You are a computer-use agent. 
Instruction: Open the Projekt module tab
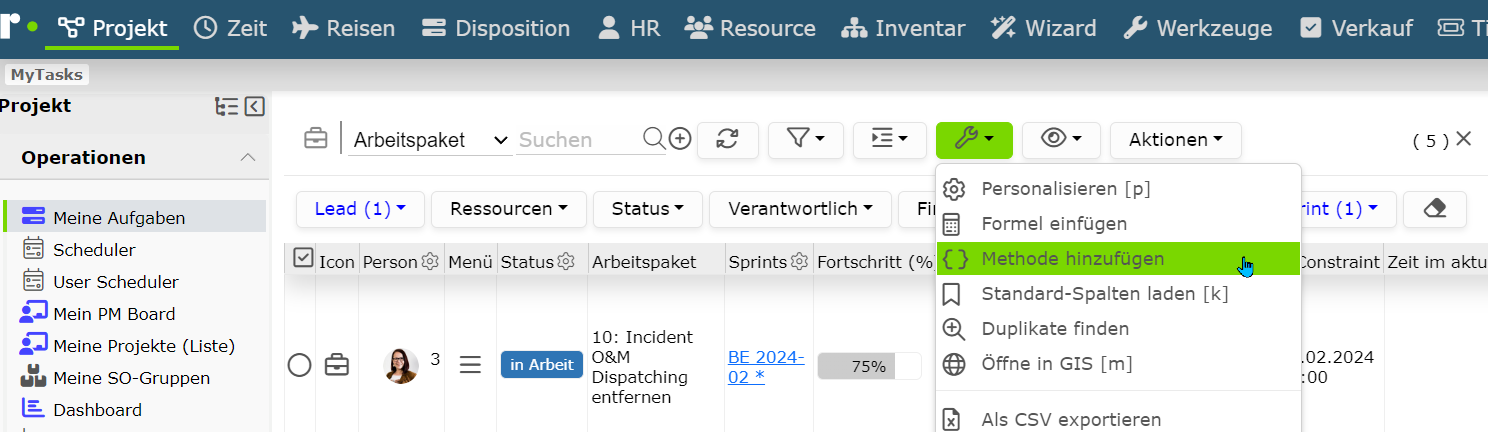coord(113,28)
